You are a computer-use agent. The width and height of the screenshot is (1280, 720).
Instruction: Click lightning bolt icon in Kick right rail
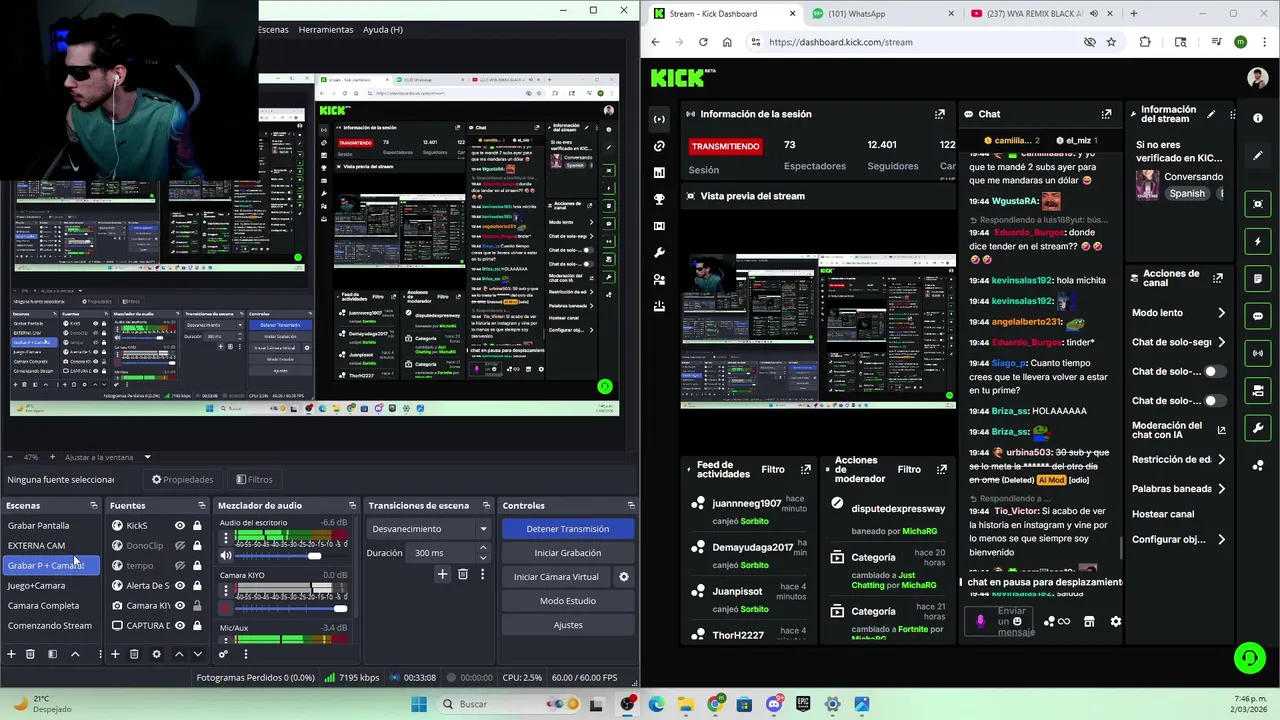(x=1258, y=241)
